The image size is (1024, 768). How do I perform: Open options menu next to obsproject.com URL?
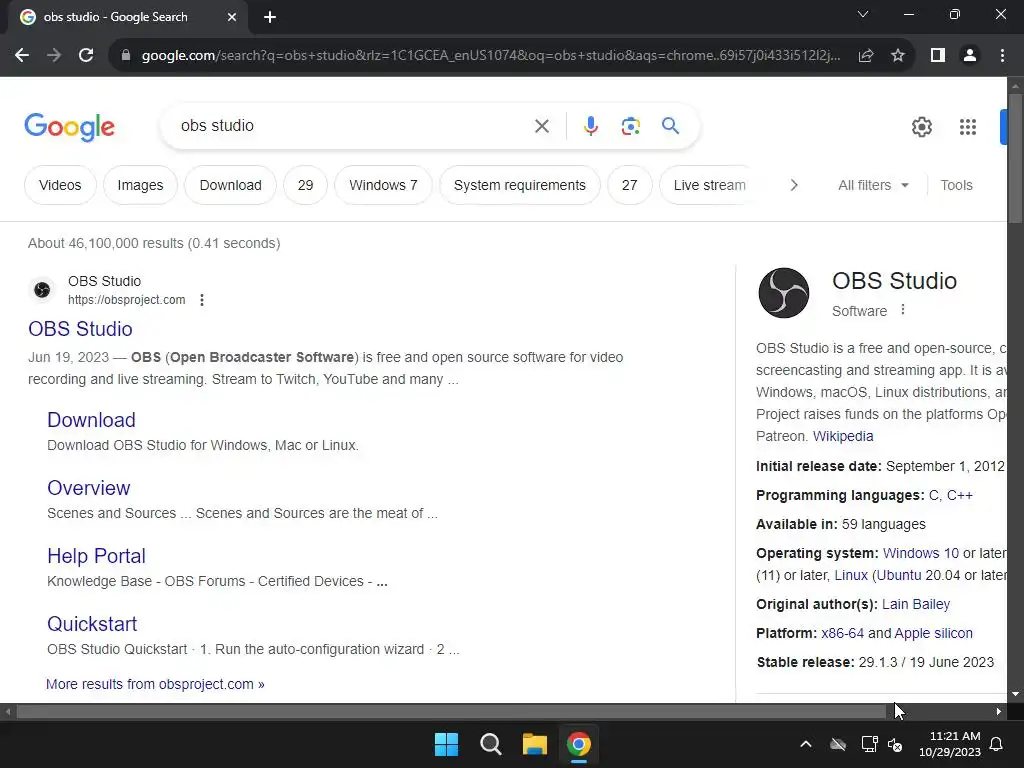point(202,300)
